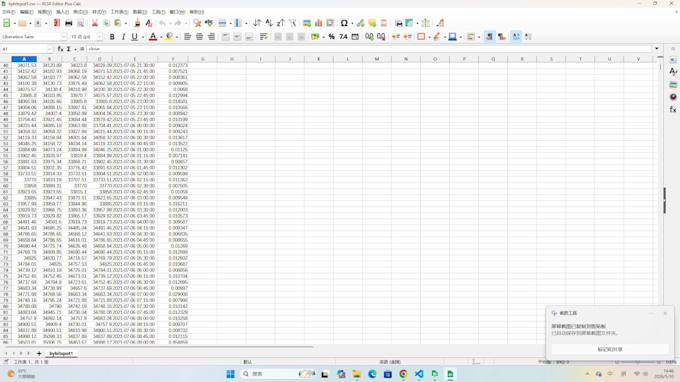The image size is (680, 382).
Task: Toggle wrap text in cells
Action: [x=263, y=37]
